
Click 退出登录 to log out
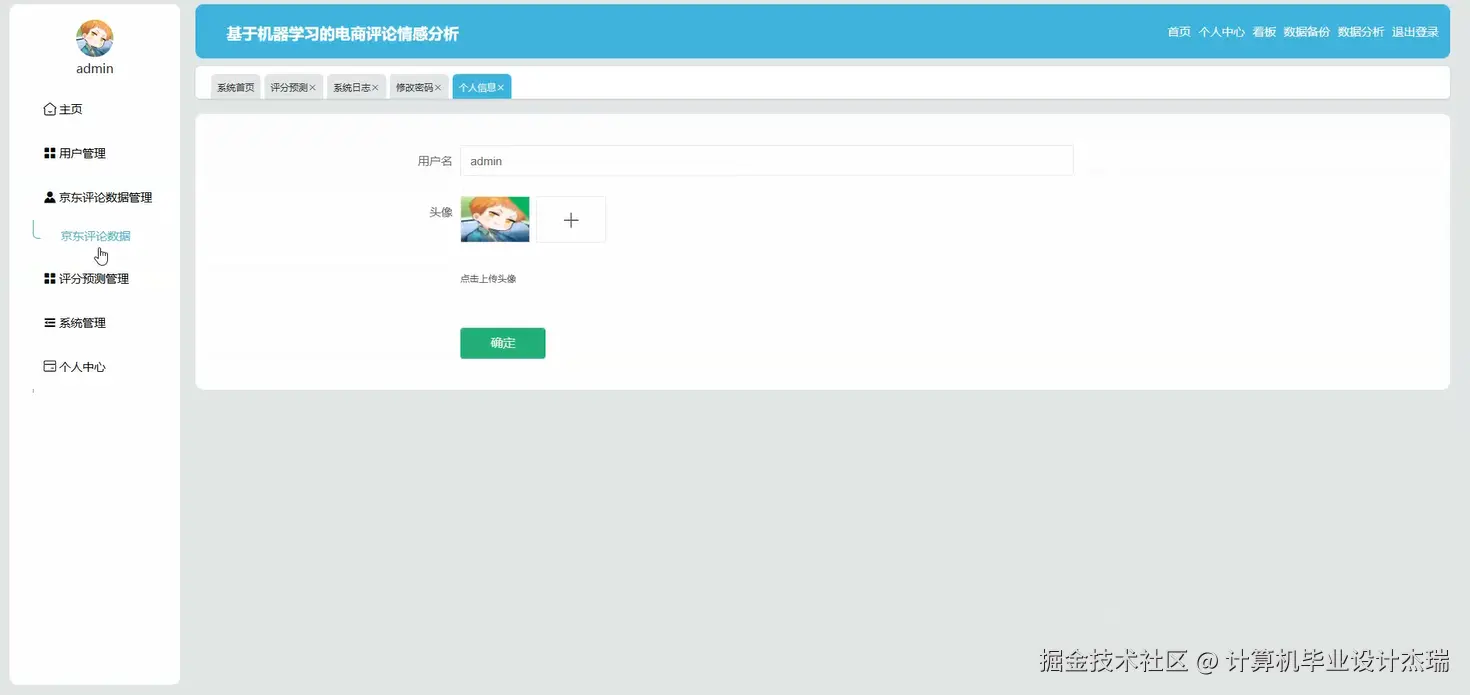coord(1415,31)
